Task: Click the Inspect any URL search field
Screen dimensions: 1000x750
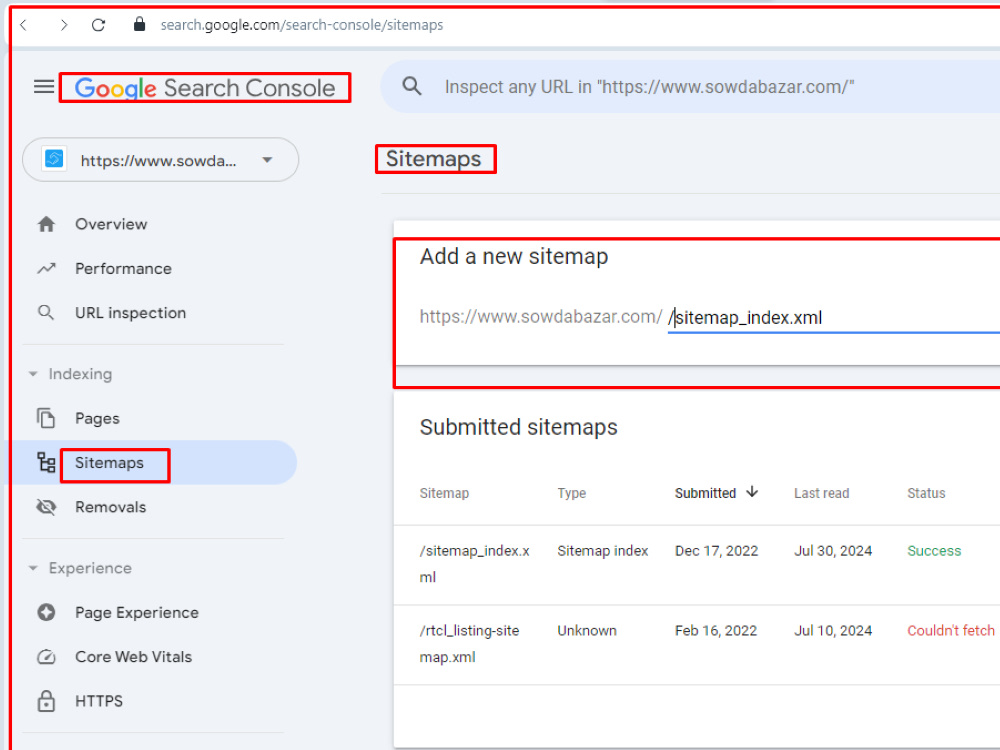Action: click(x=721, y=87)
